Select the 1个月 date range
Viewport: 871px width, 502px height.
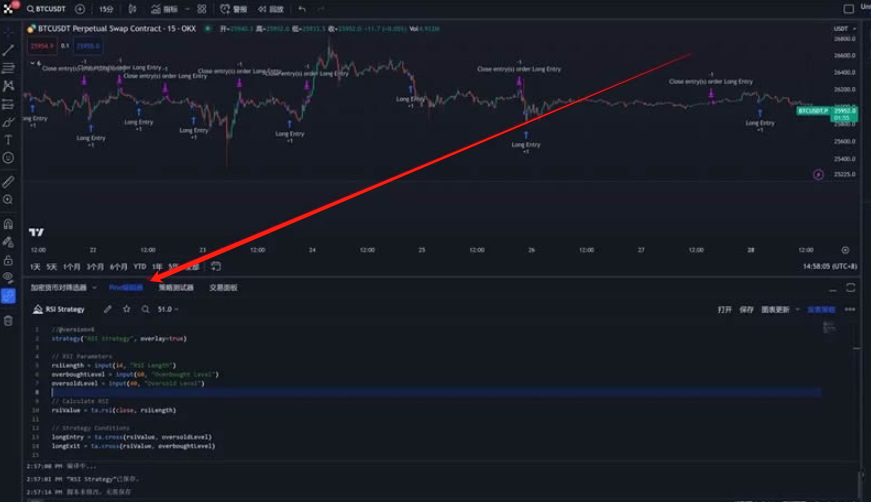(71, 267)
